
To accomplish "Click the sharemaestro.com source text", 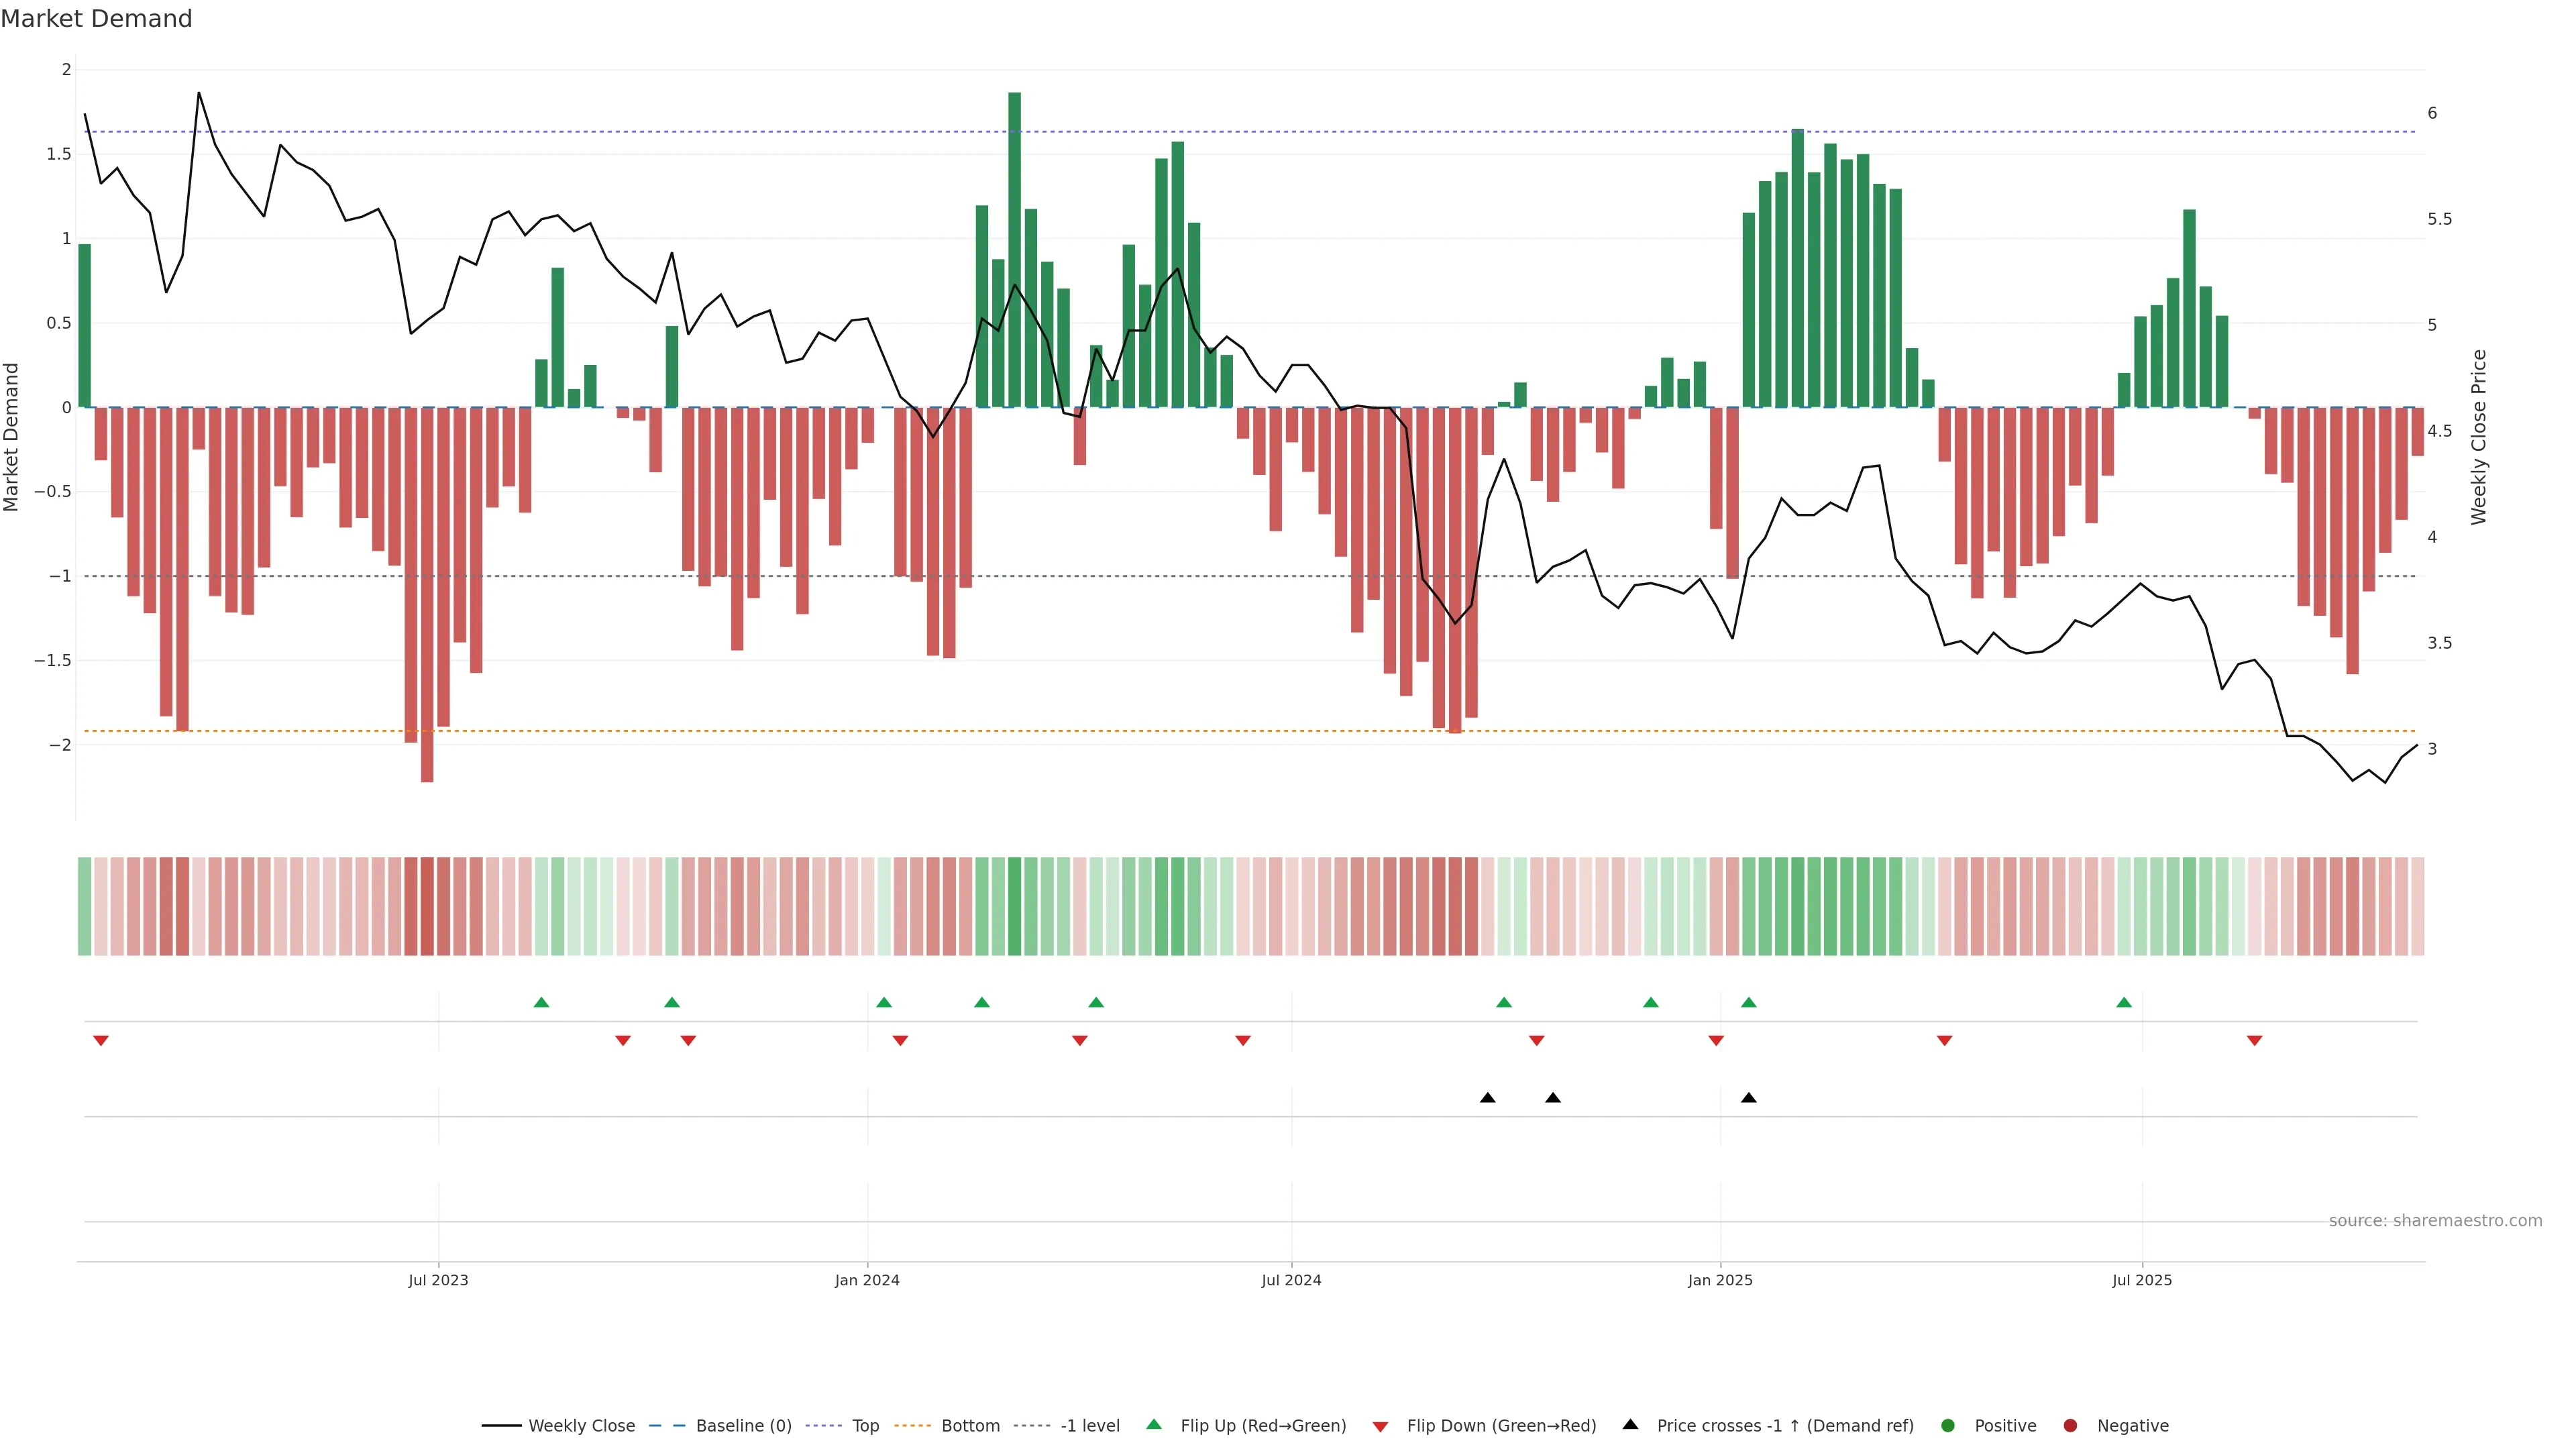I will [2435, 1221].
